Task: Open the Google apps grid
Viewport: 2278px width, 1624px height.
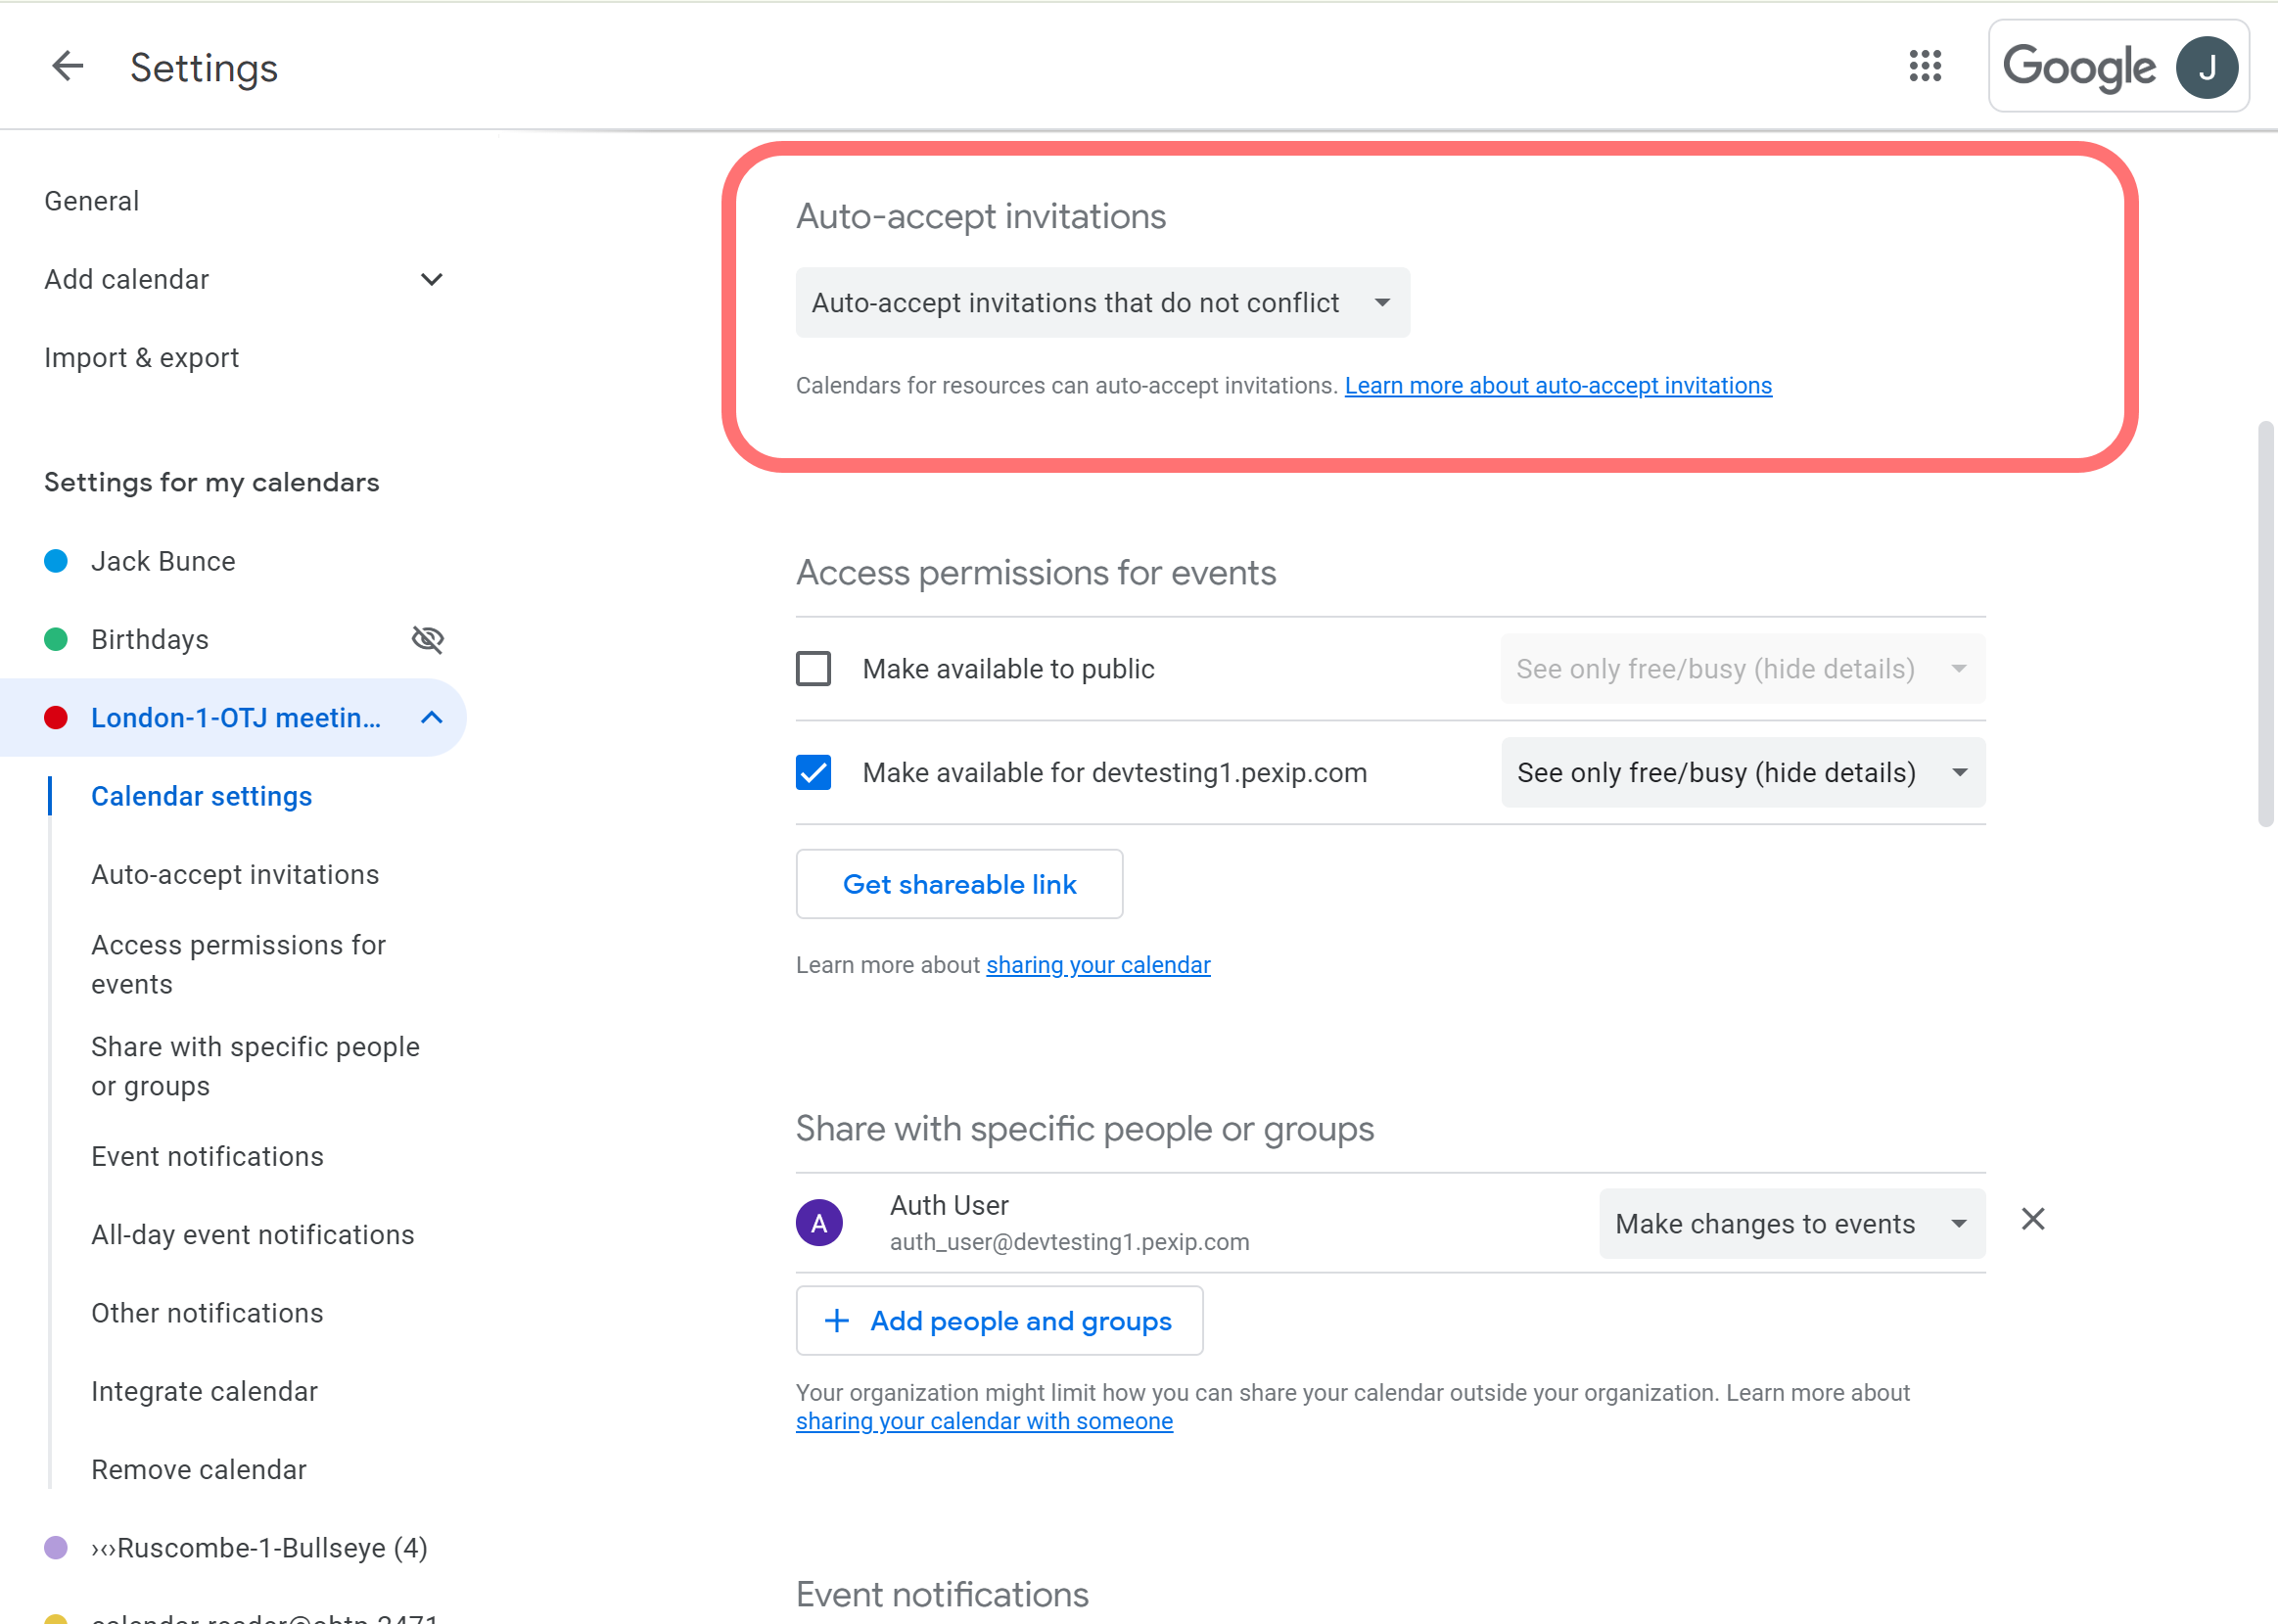Action: pos(1924,67)
